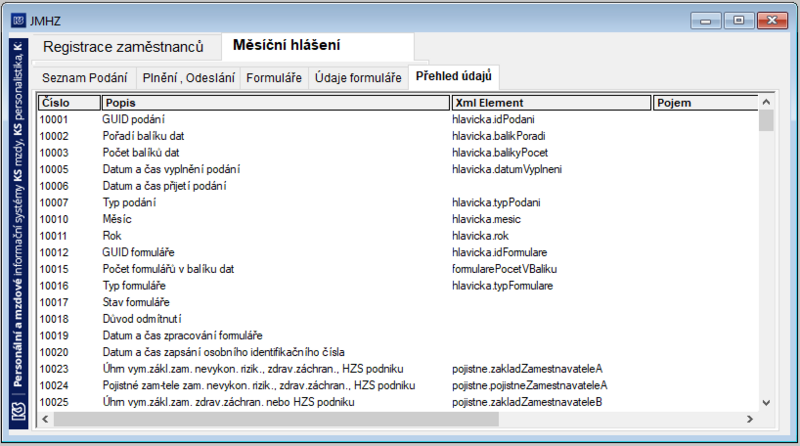Image resolution: width=800 pixels, height=446 pixels.
Task: Switch to the Formuláře tab
Action: click(x=274, y=78)
